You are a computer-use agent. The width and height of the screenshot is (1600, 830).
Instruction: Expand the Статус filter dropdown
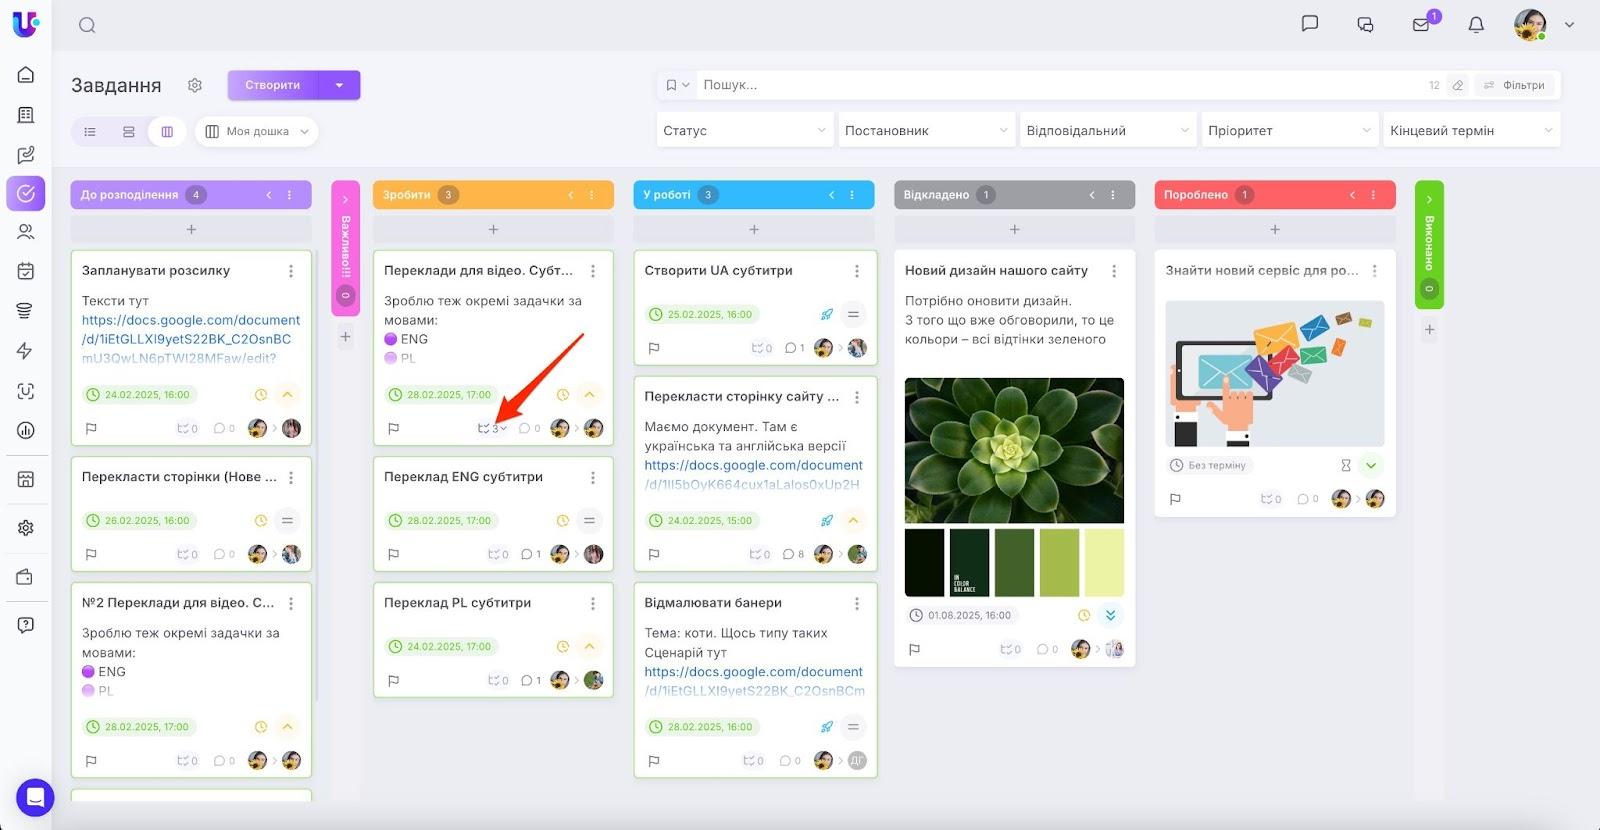[x=744, y=130]
